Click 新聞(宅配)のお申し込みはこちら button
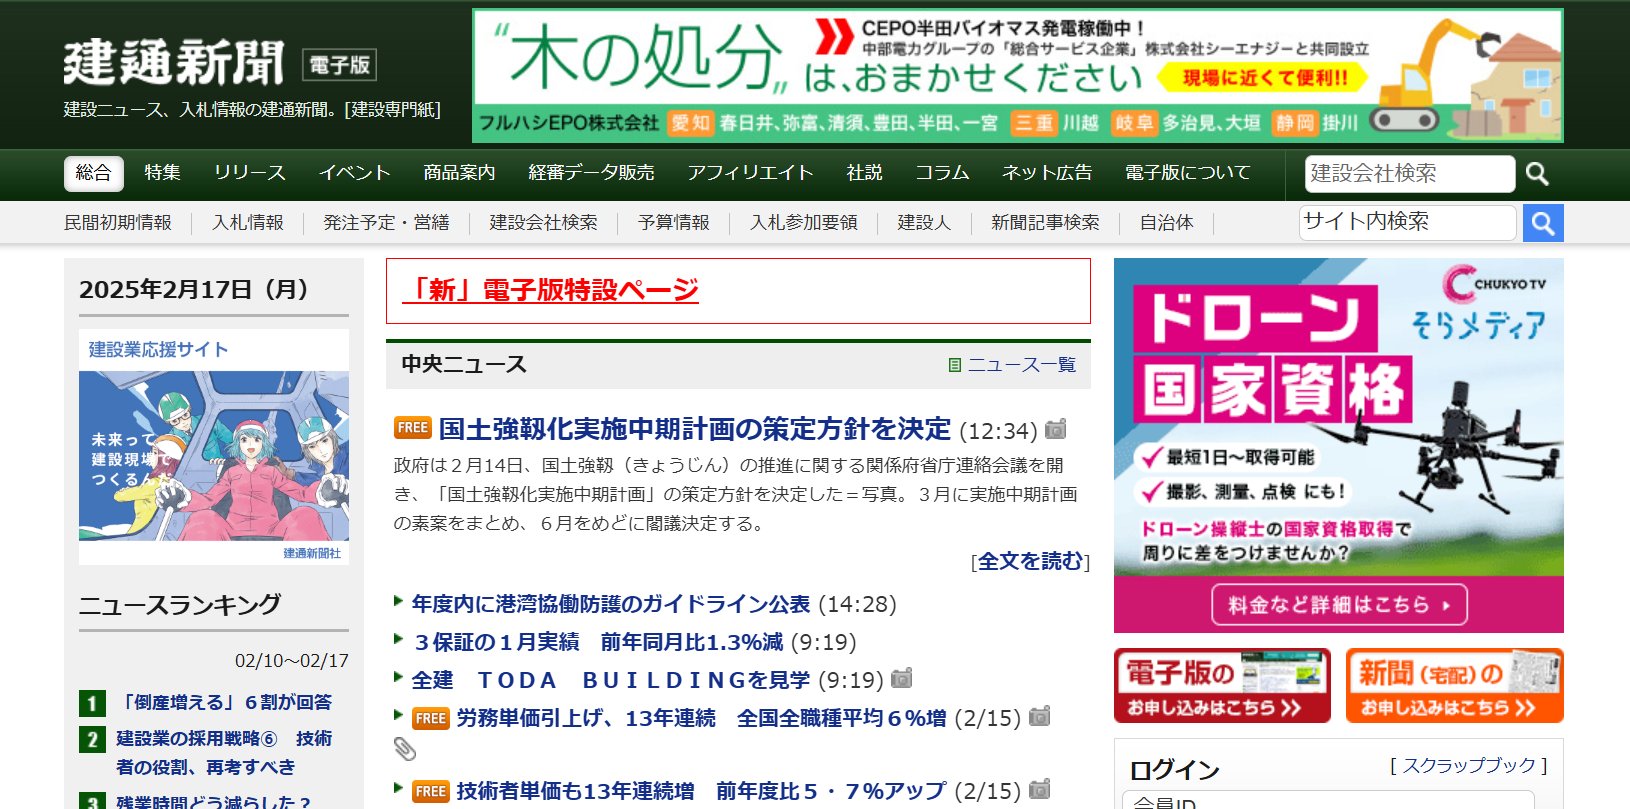This screenshot has width=1630, height=809. (x=1455, y=685)
